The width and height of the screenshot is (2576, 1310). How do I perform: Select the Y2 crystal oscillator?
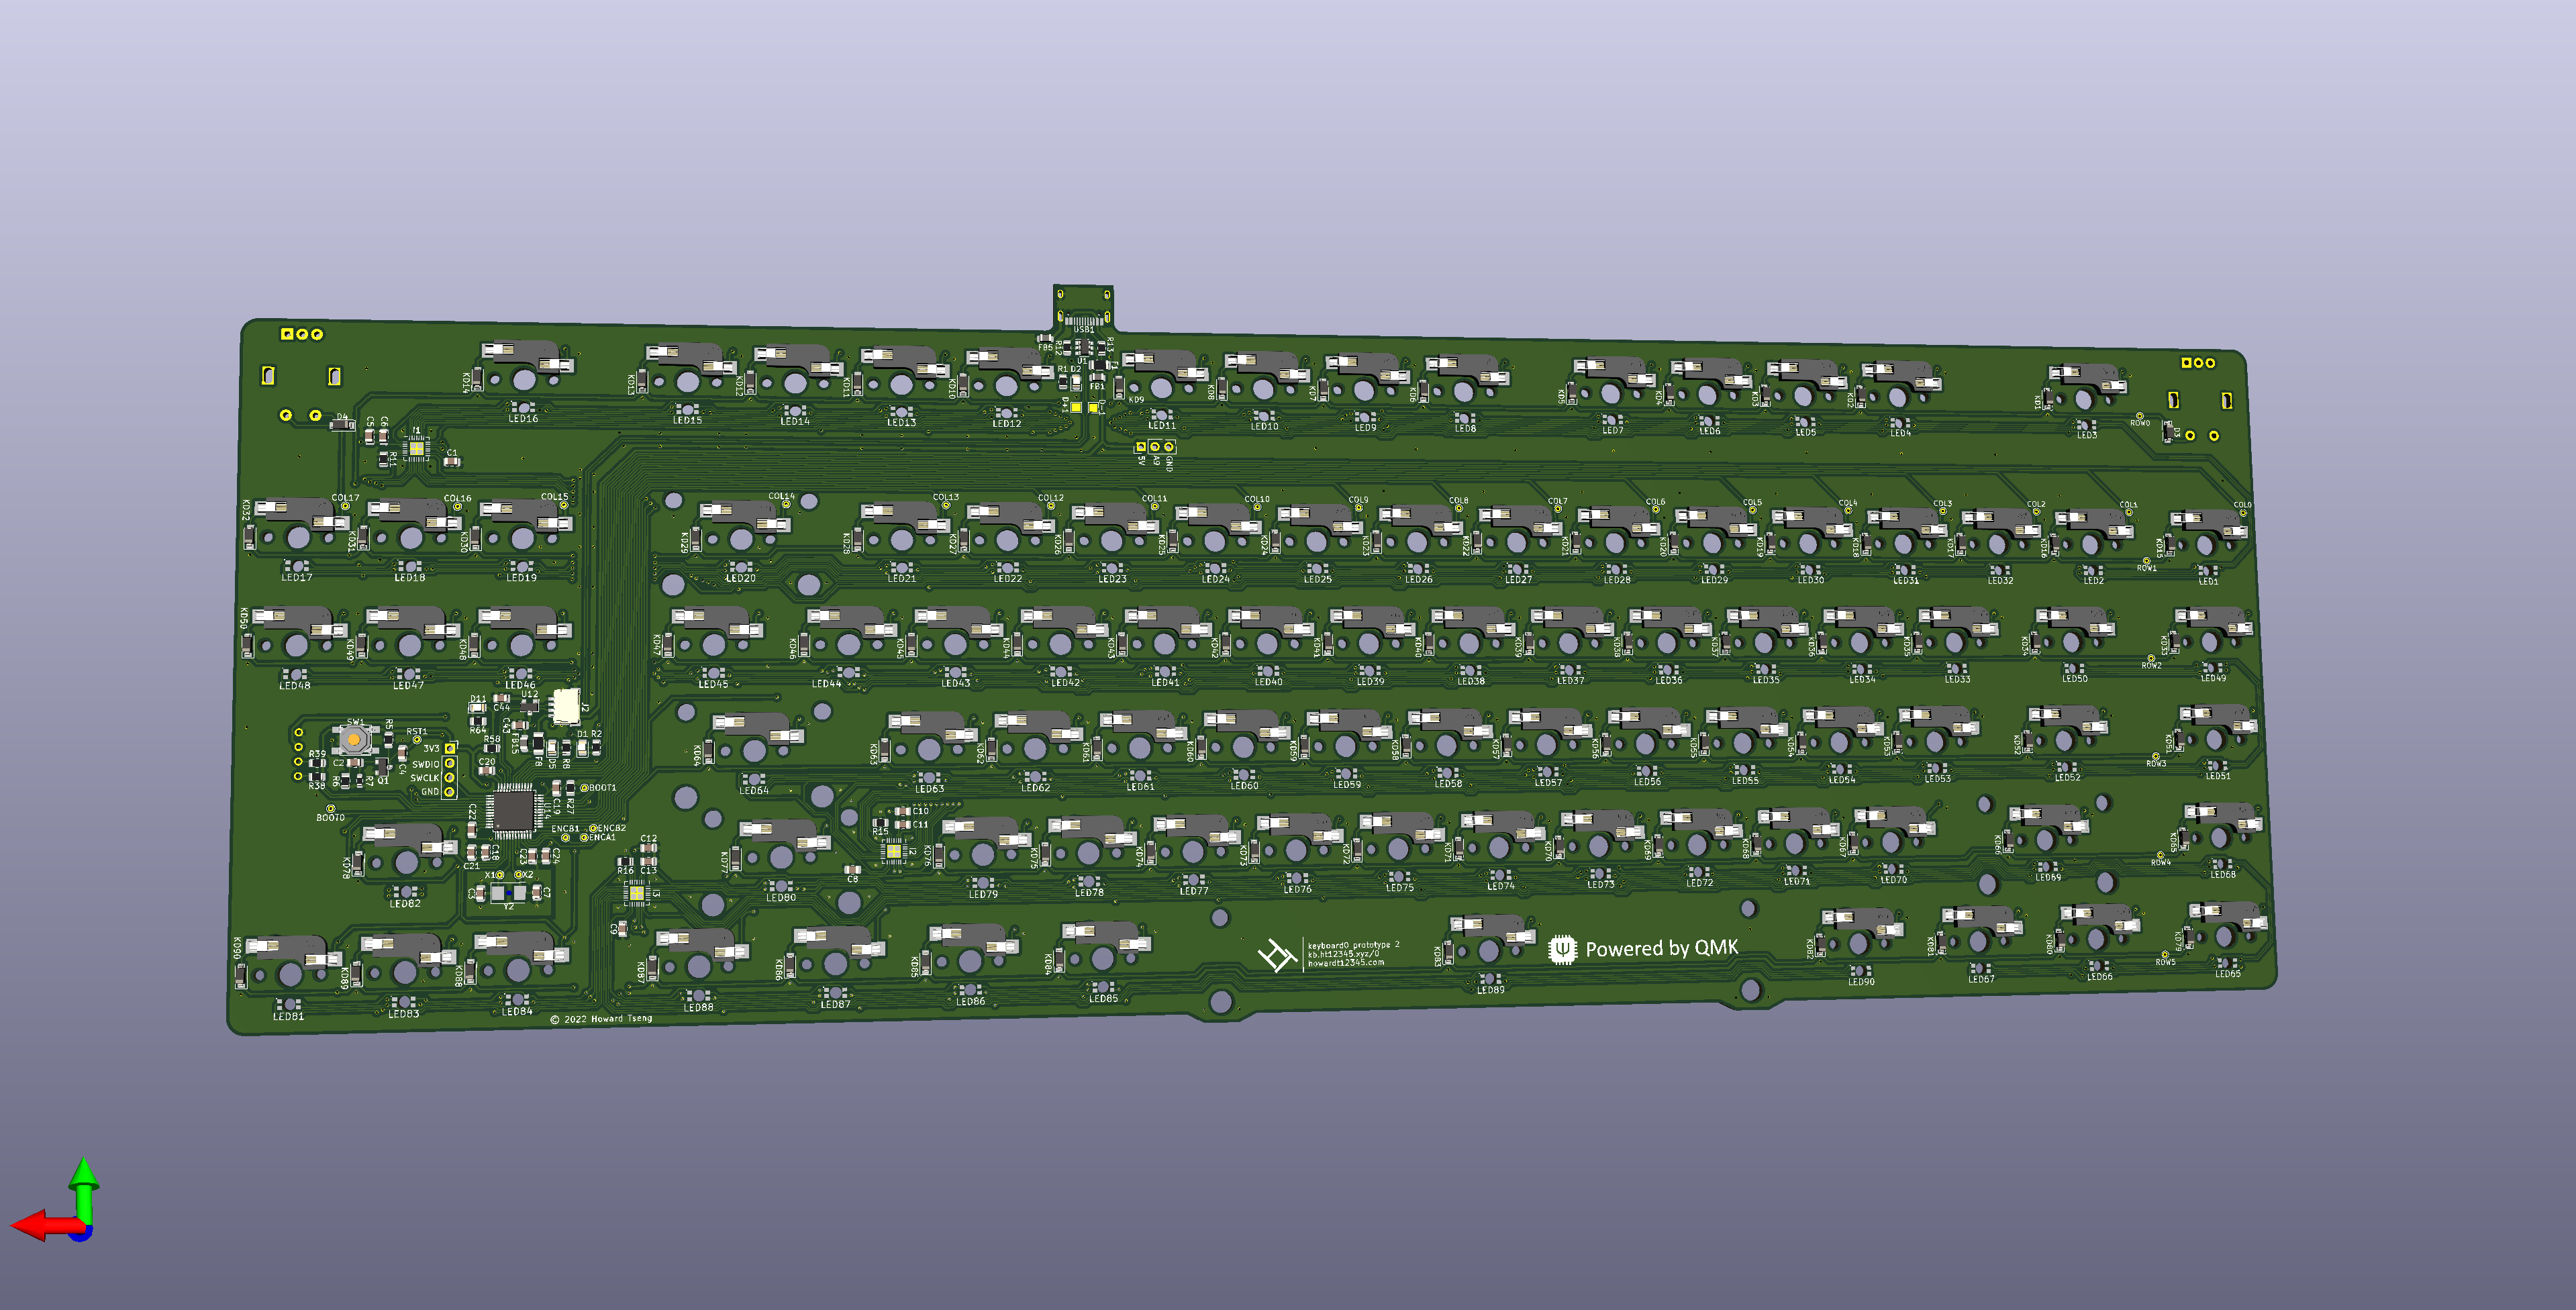tap(508, 893)
